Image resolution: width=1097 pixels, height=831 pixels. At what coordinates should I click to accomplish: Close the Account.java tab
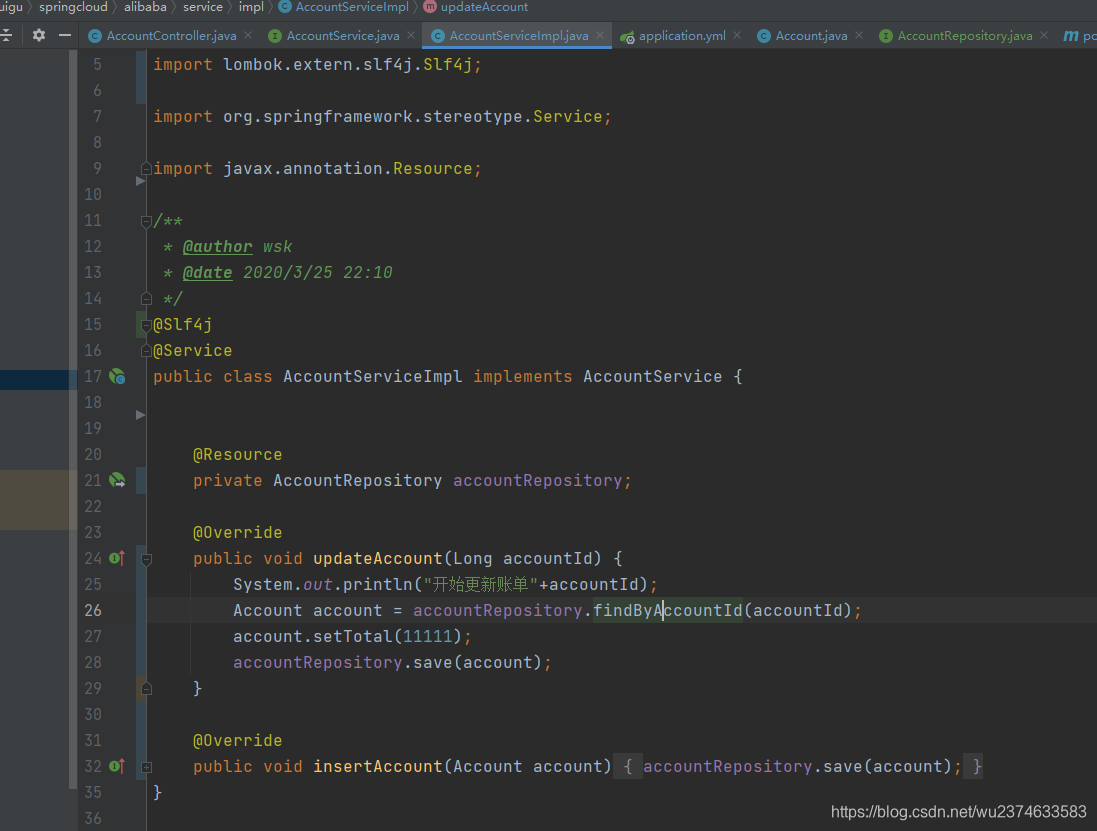click(x=858, y=35)
